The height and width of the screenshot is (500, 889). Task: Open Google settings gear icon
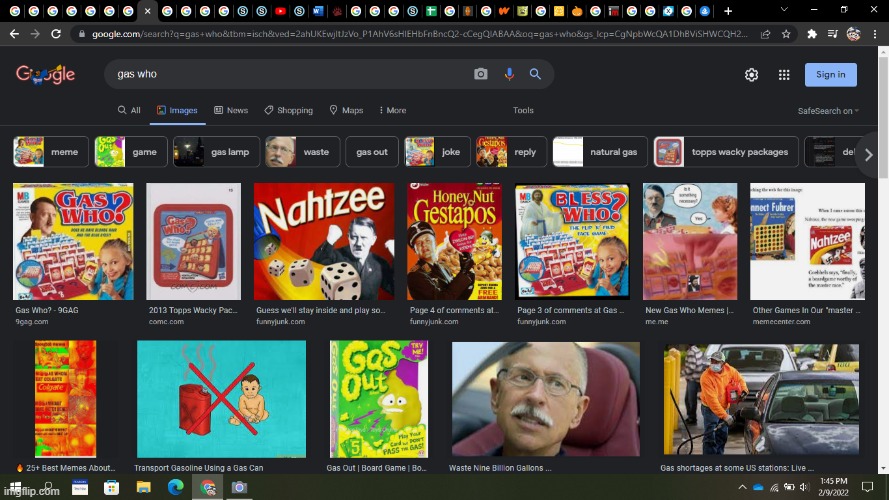click(x=751, y=75)
